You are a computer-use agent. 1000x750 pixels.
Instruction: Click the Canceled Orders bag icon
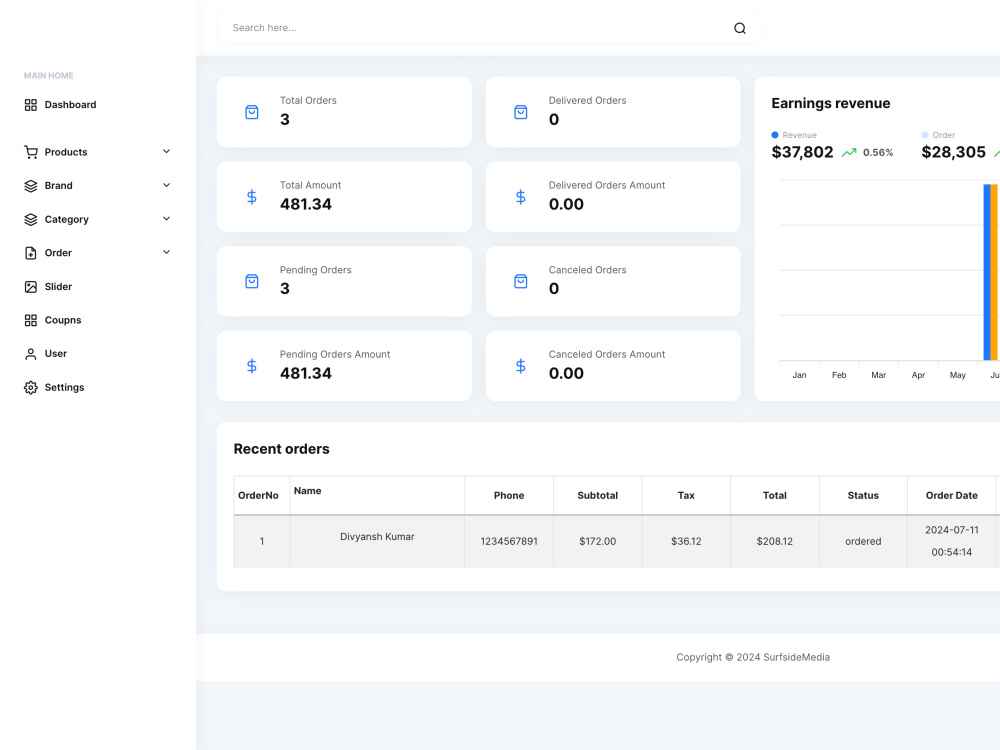pyautogui.click(x=521, y=281)
